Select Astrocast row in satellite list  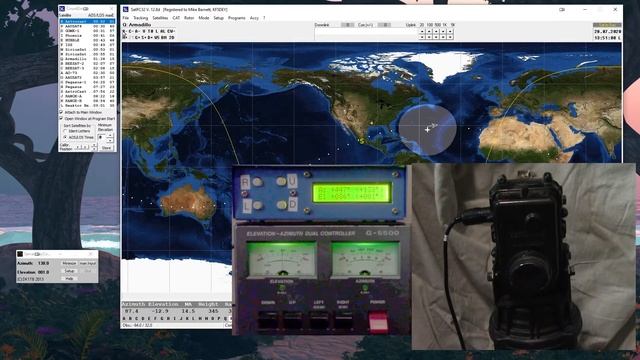87,21
